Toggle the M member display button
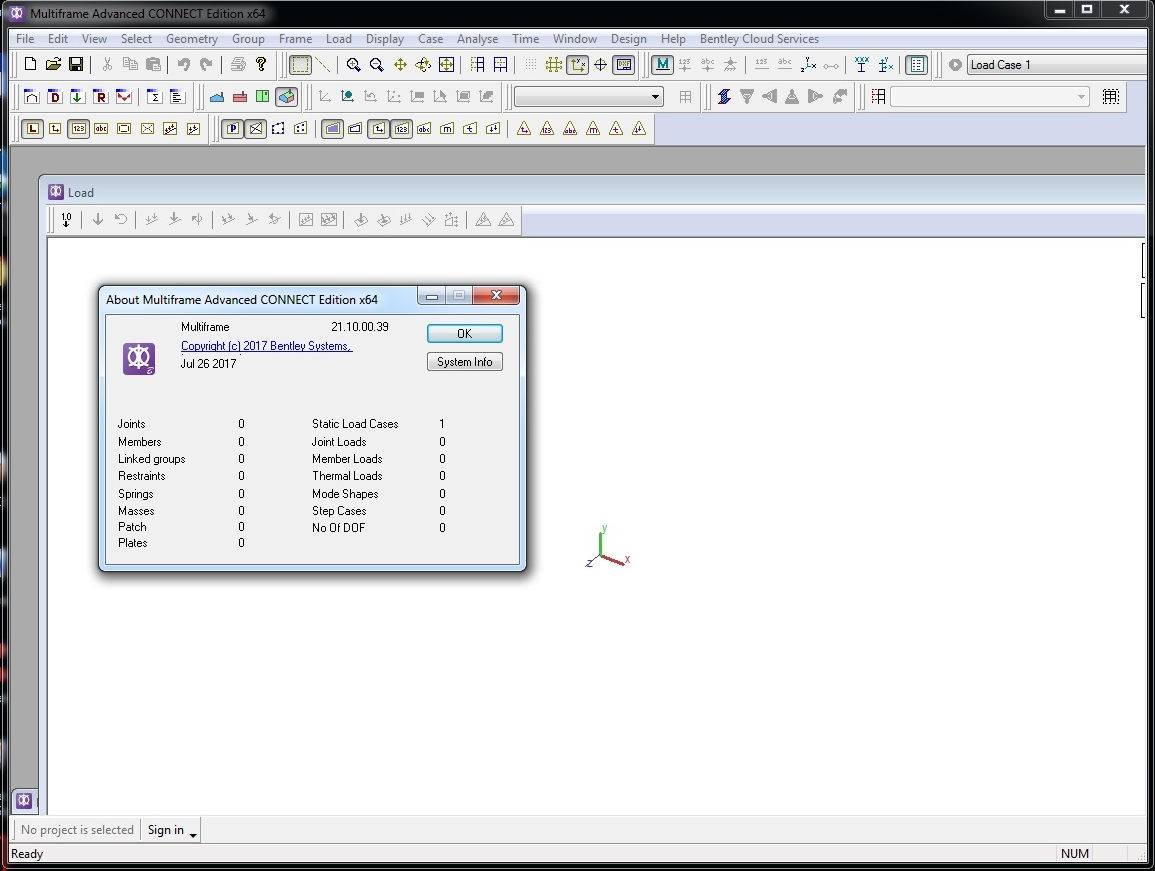Viewport: 1155px width, 871px height. pyautogui.click(x=663, y=65)
